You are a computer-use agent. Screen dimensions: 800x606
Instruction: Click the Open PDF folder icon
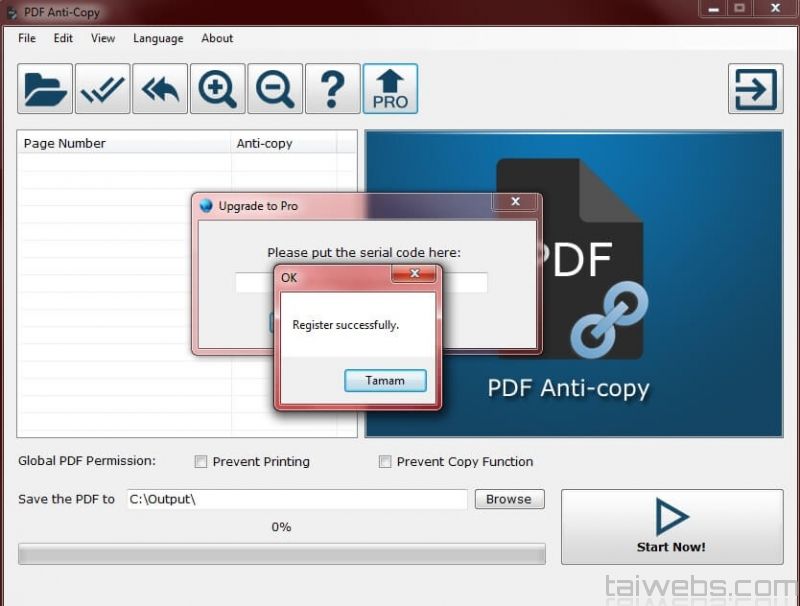(x=45, y=90)
